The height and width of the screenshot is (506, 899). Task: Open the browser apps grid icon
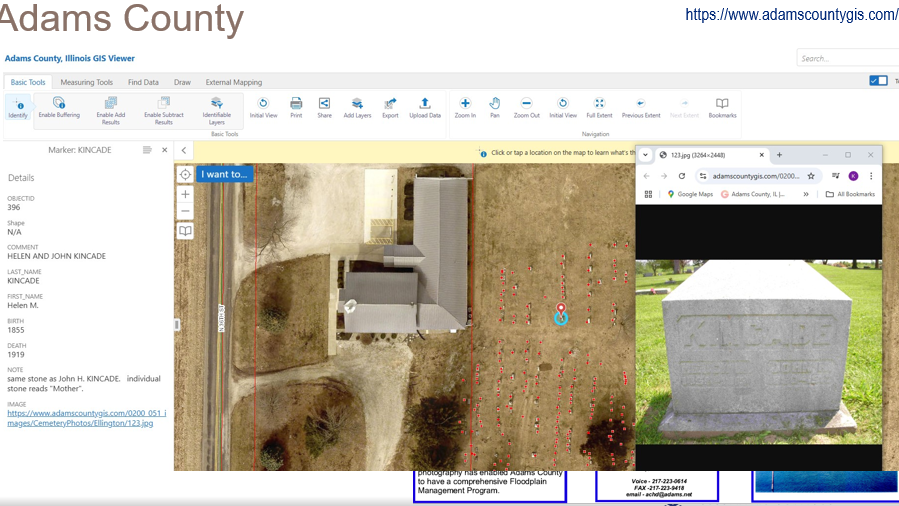point(648,194)
